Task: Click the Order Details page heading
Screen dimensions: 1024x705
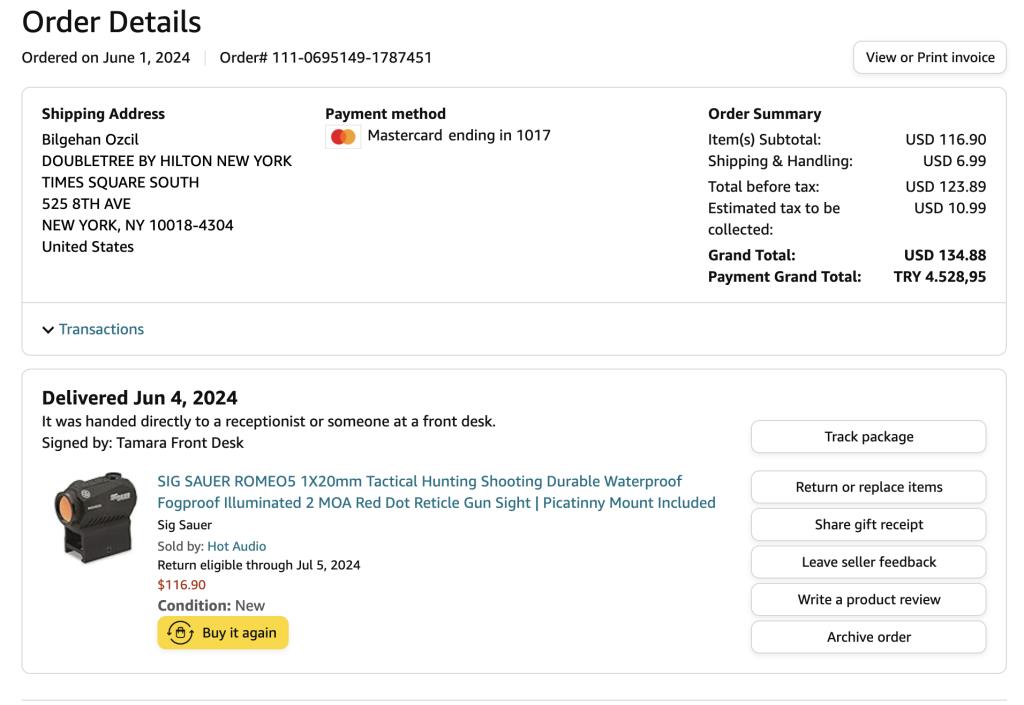Action: (111, 21)
